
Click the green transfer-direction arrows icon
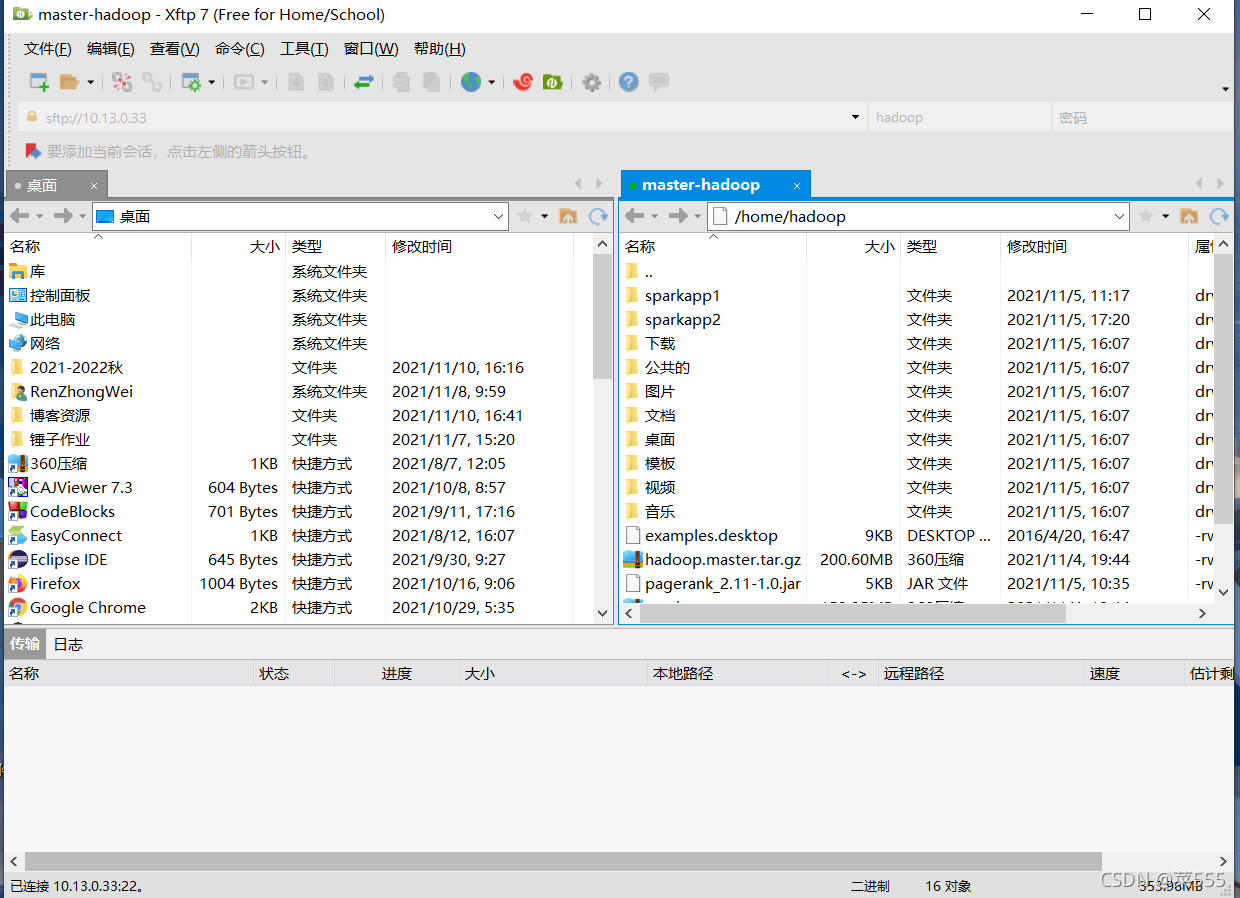[x=364, y=82]
